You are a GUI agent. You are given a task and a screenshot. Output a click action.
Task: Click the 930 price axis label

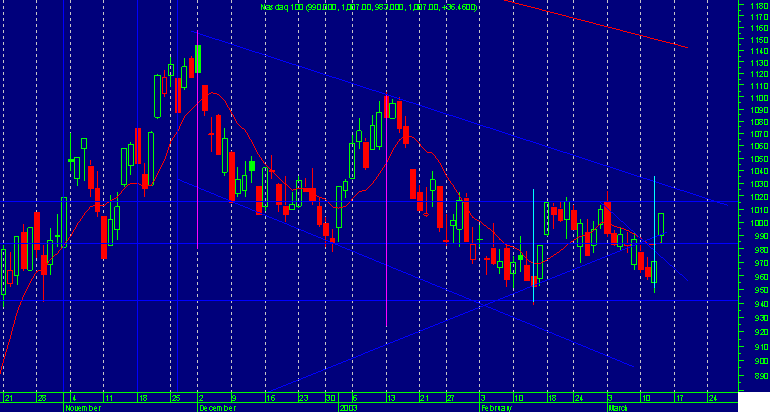pyautogui.click(x=761, y=319)
